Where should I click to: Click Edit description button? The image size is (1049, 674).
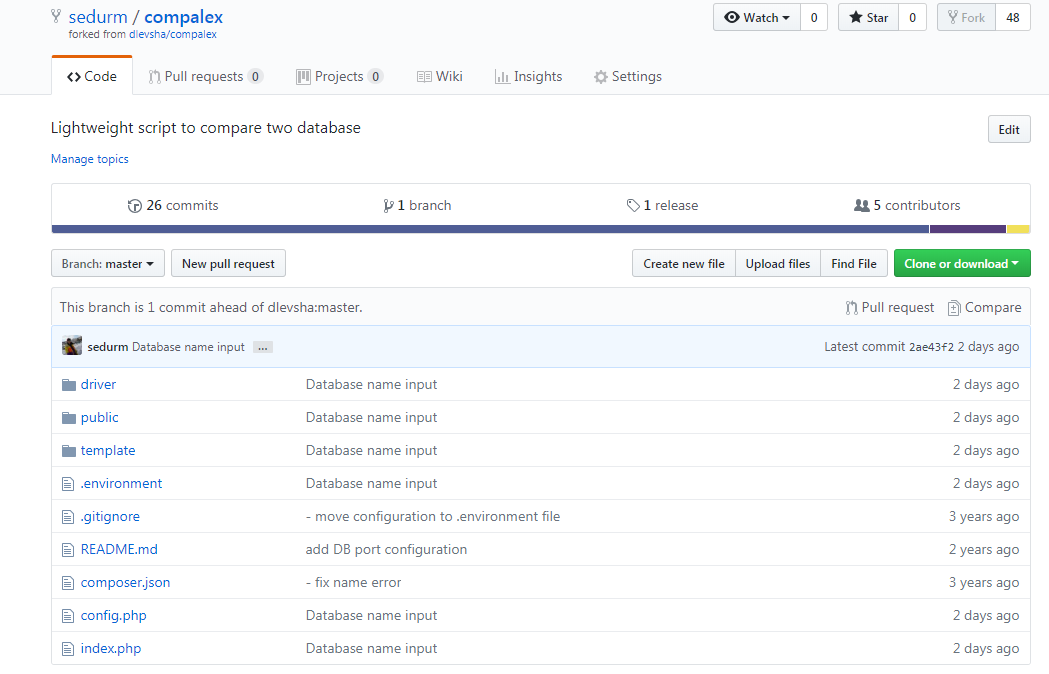1009,129
